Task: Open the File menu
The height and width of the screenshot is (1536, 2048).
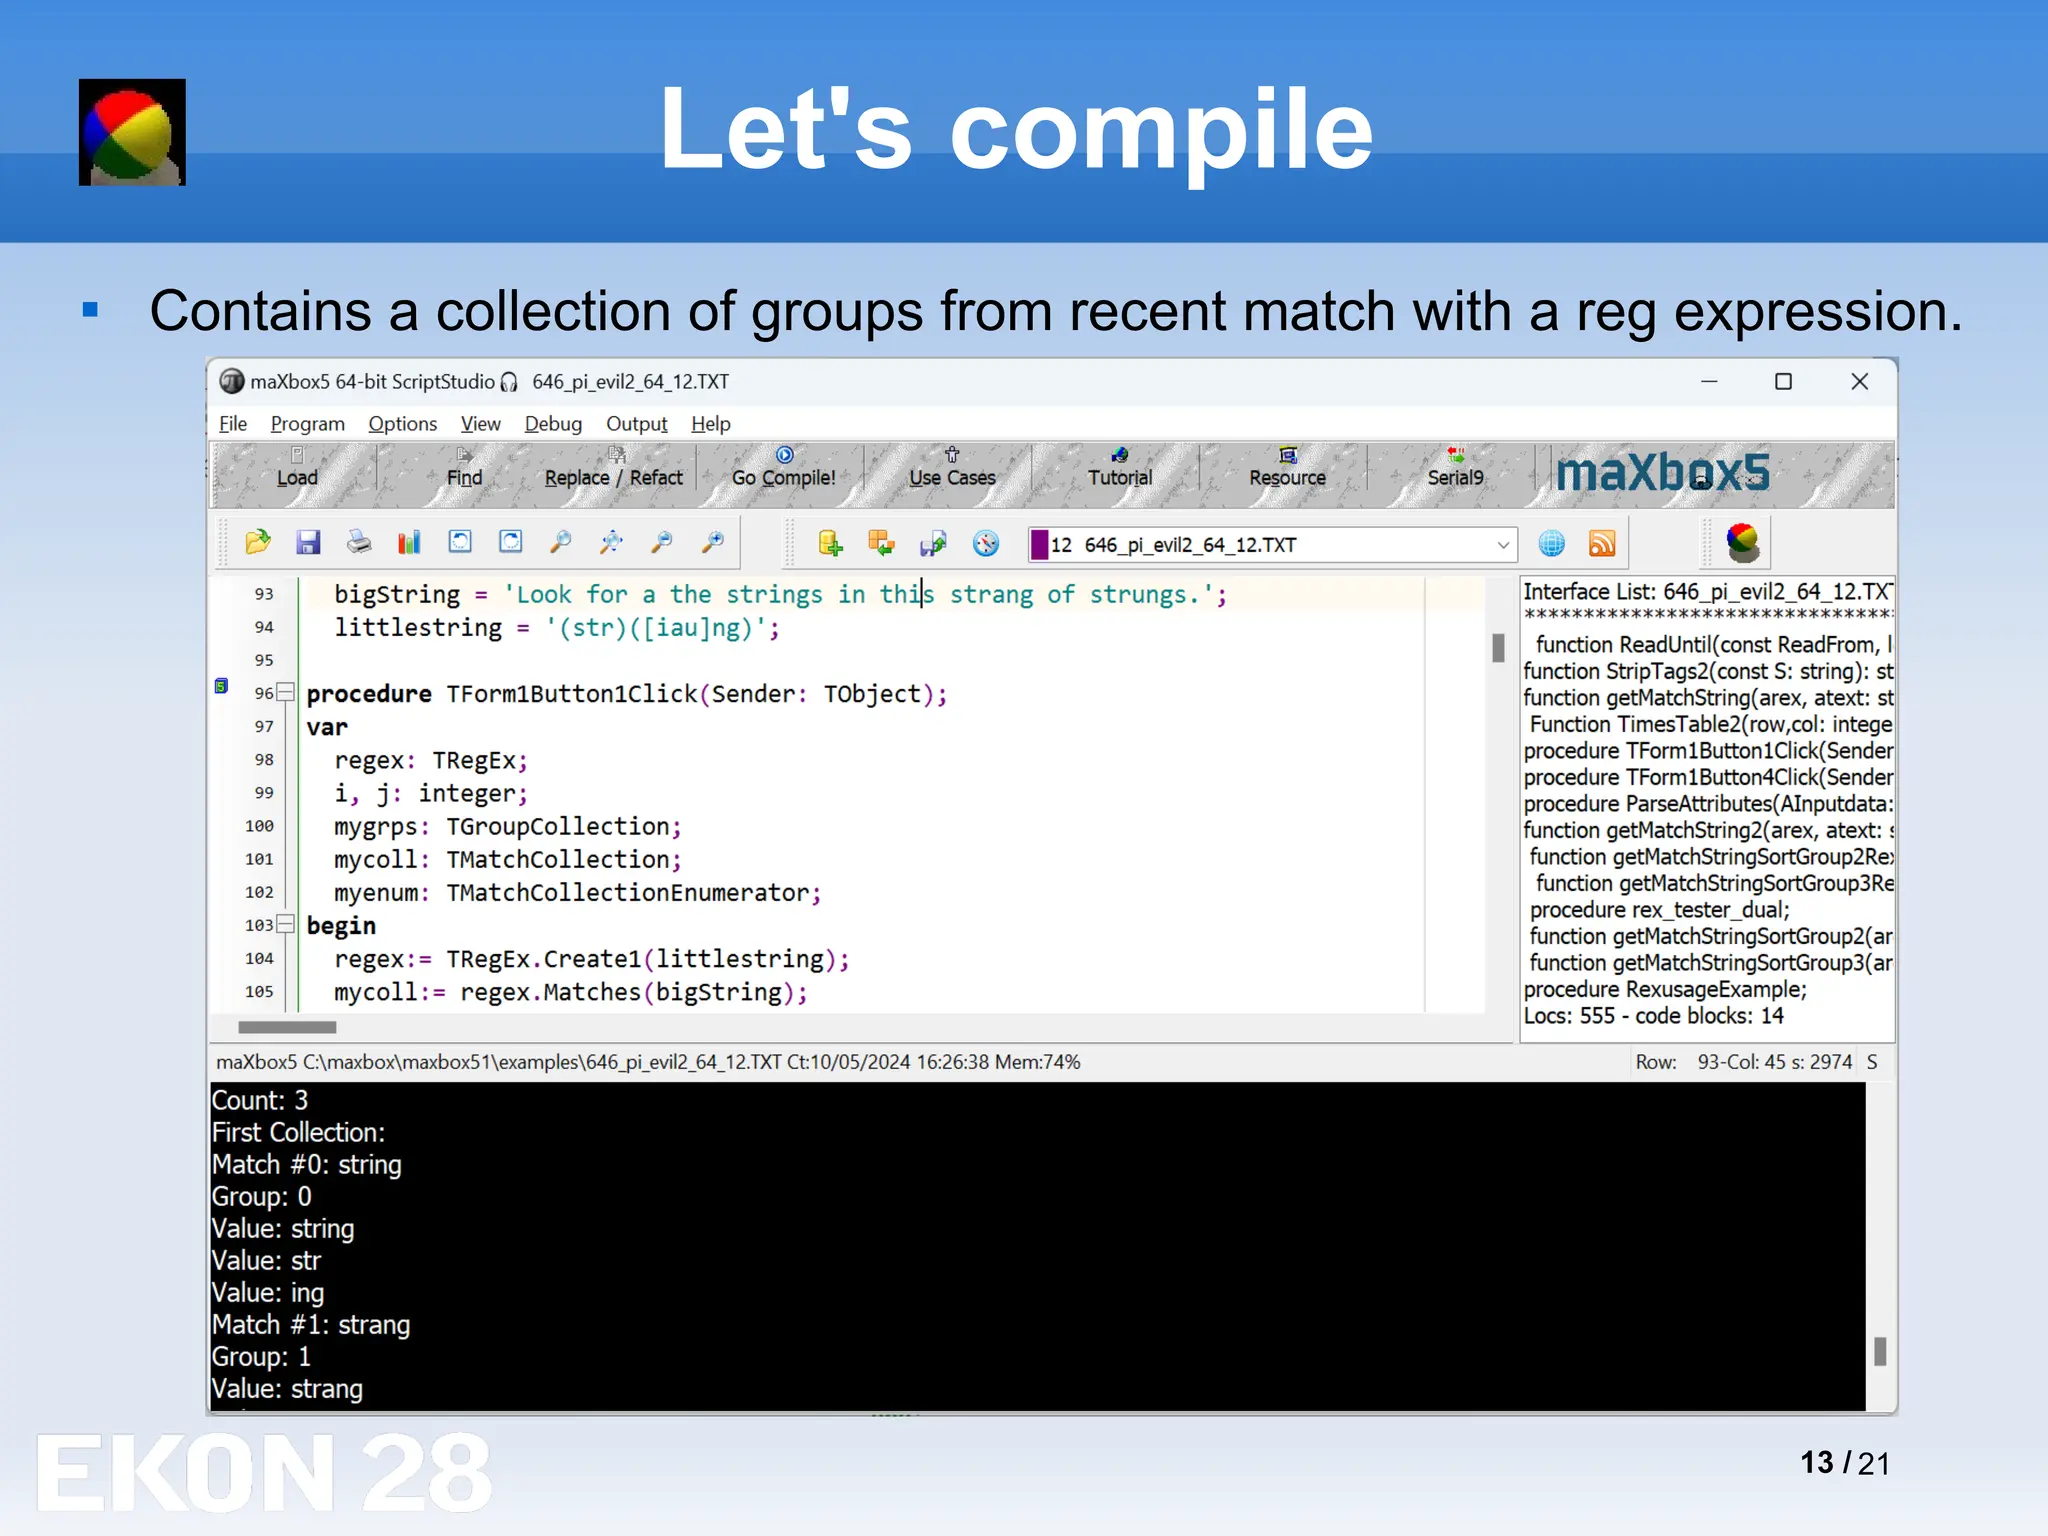Action: pyautogui.click(x=233, y=424)
